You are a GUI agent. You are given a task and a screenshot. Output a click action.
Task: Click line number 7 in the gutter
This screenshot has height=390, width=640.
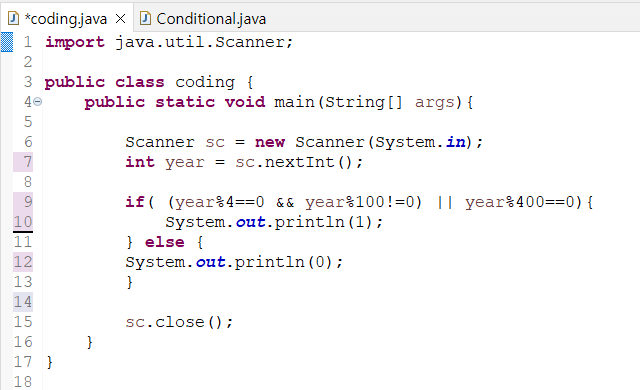pyautogui.click(x=27, y=162)
